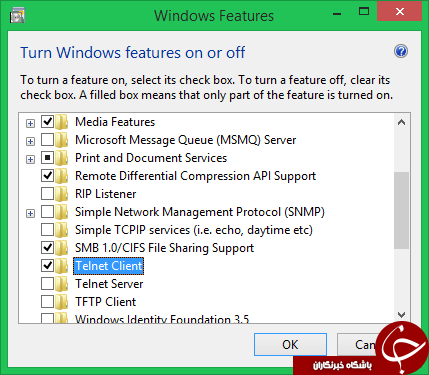
Task: Toggle the Print and Document Services checkbox
Action: click(x=47, y=158)
